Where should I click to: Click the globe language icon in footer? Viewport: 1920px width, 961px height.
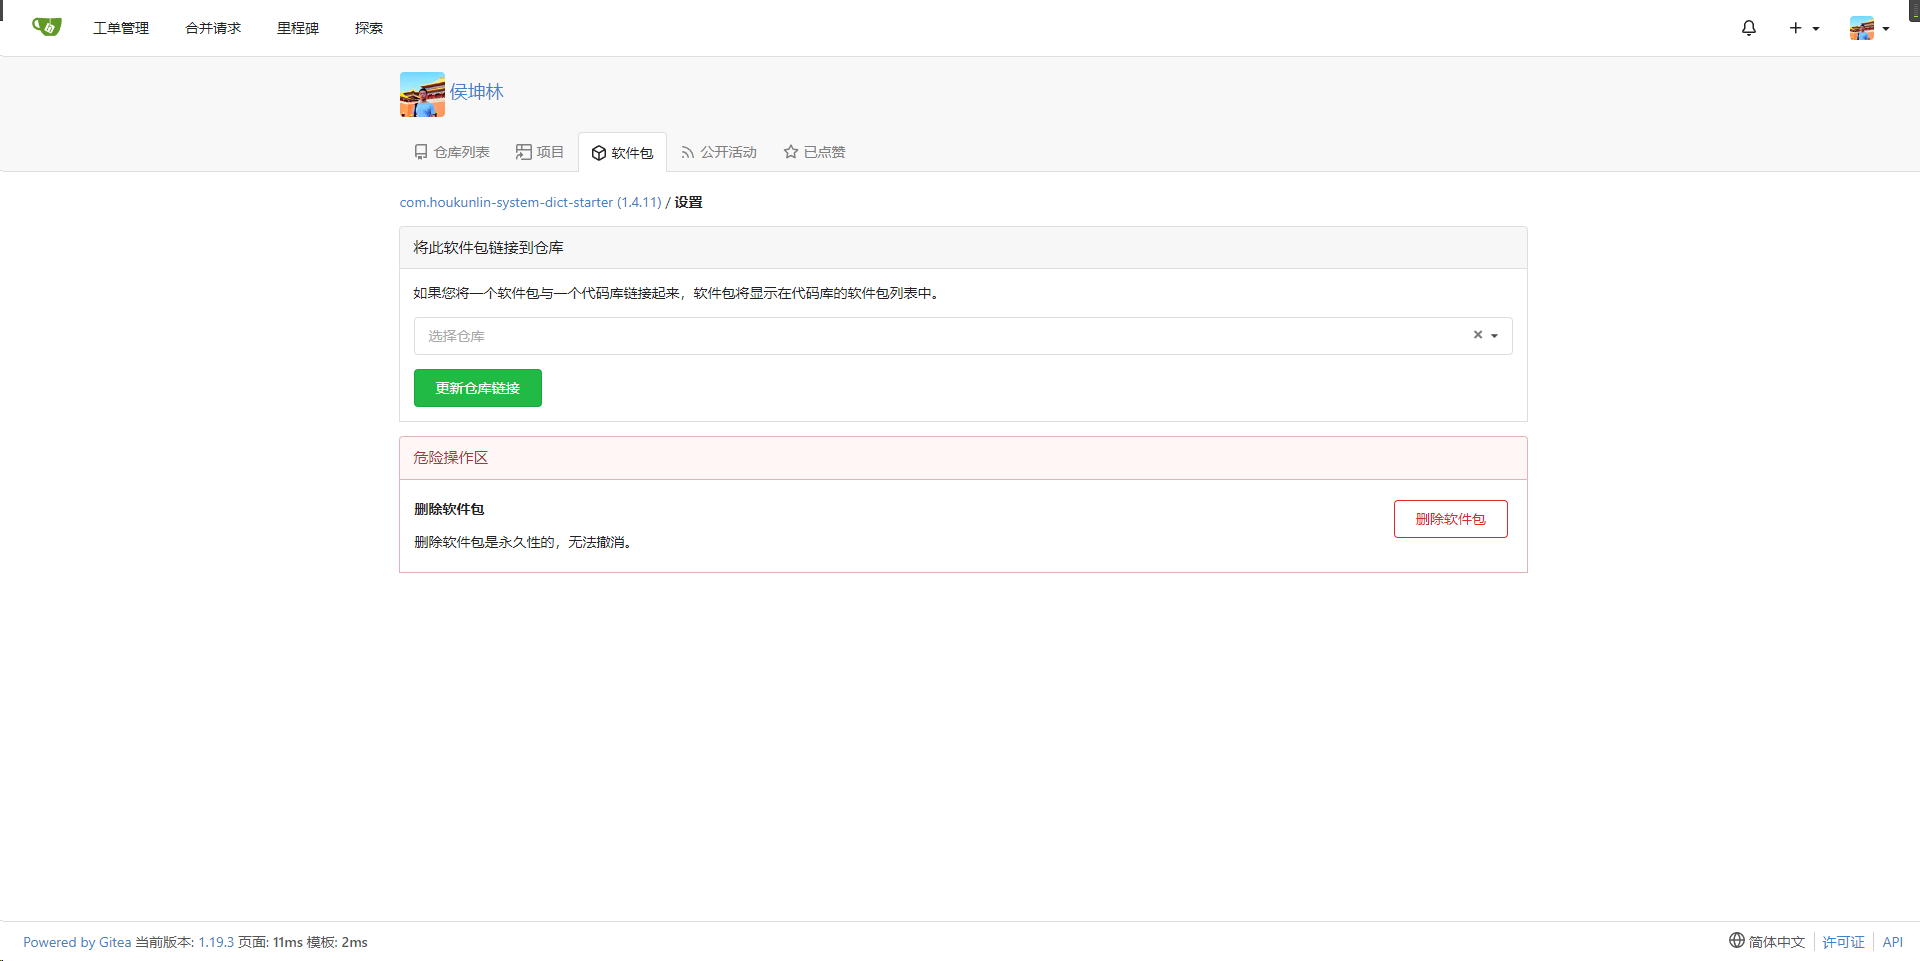pyautogui.click(x=1736, y=940)
